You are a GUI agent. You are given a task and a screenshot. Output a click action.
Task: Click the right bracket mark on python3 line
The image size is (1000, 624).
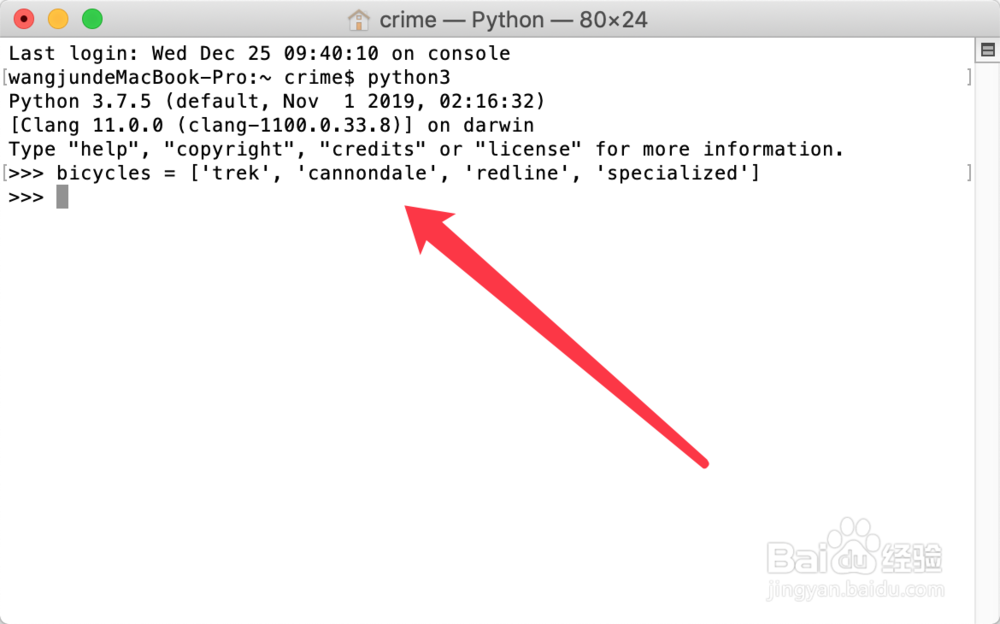[969, 77]
